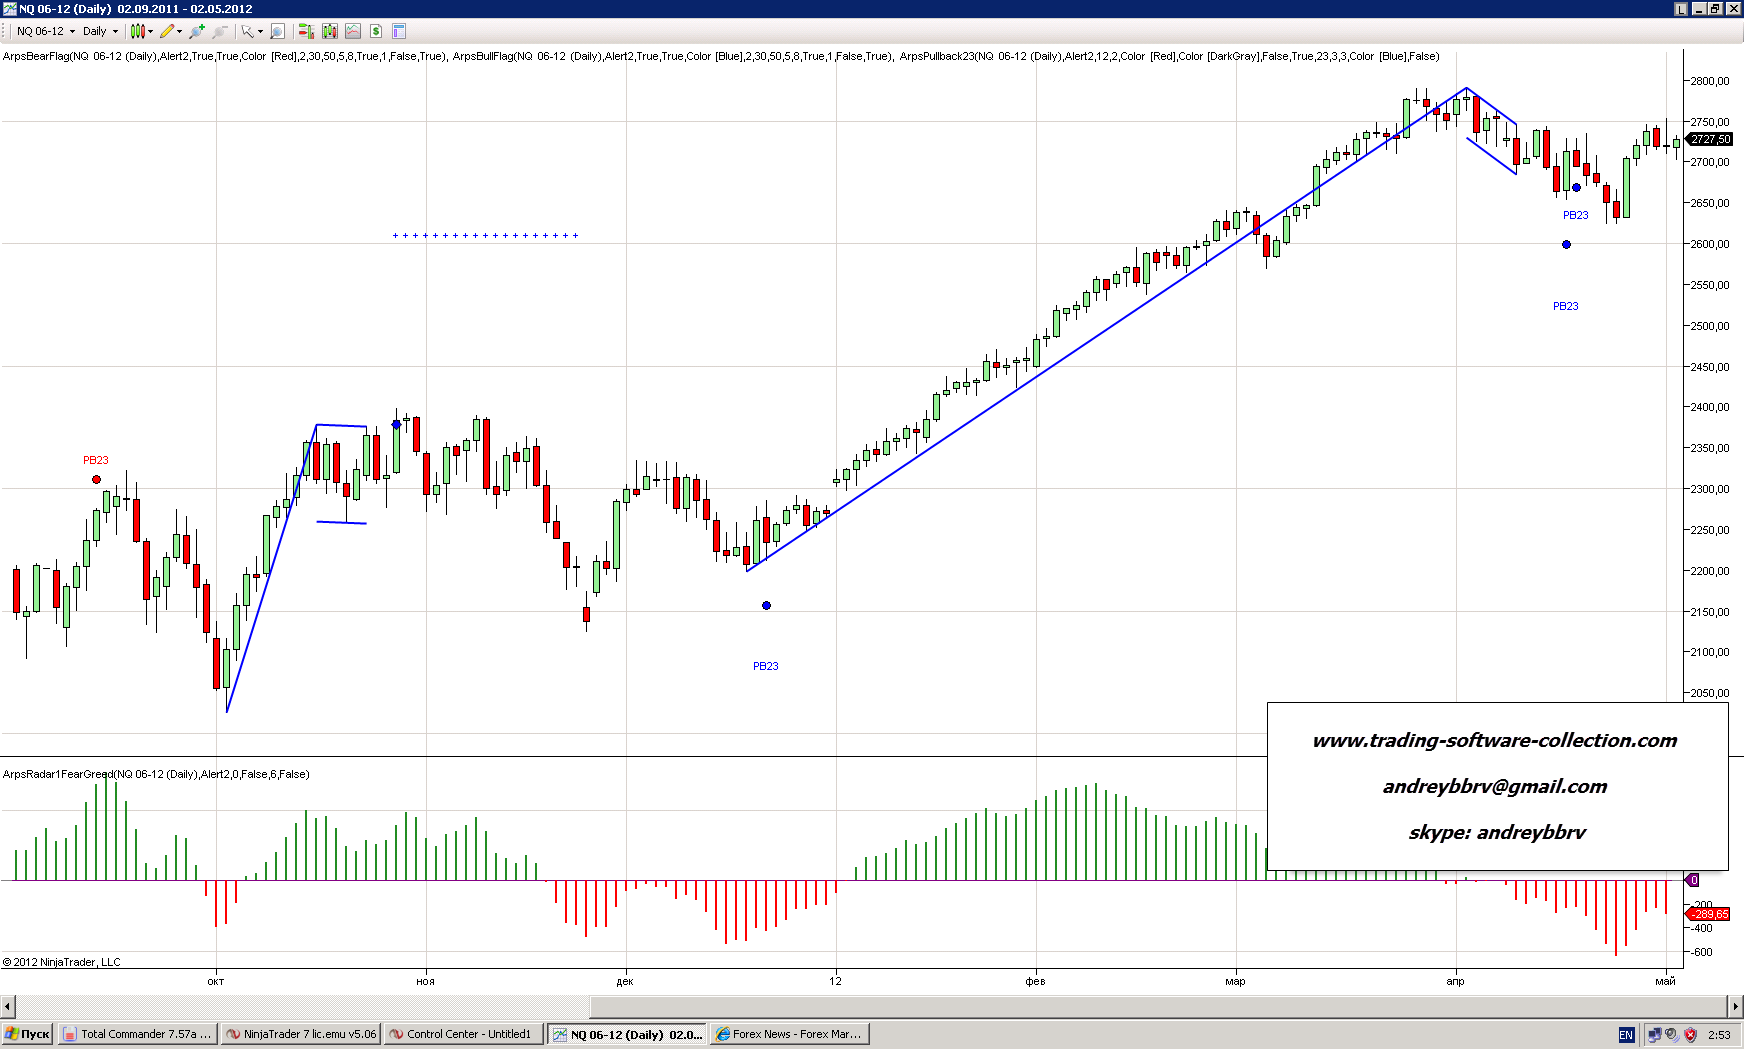Click the Пуск start button
The width and height of the screenshot is (1744, 1049).
pyautogui.click(x=27, y=1034)
